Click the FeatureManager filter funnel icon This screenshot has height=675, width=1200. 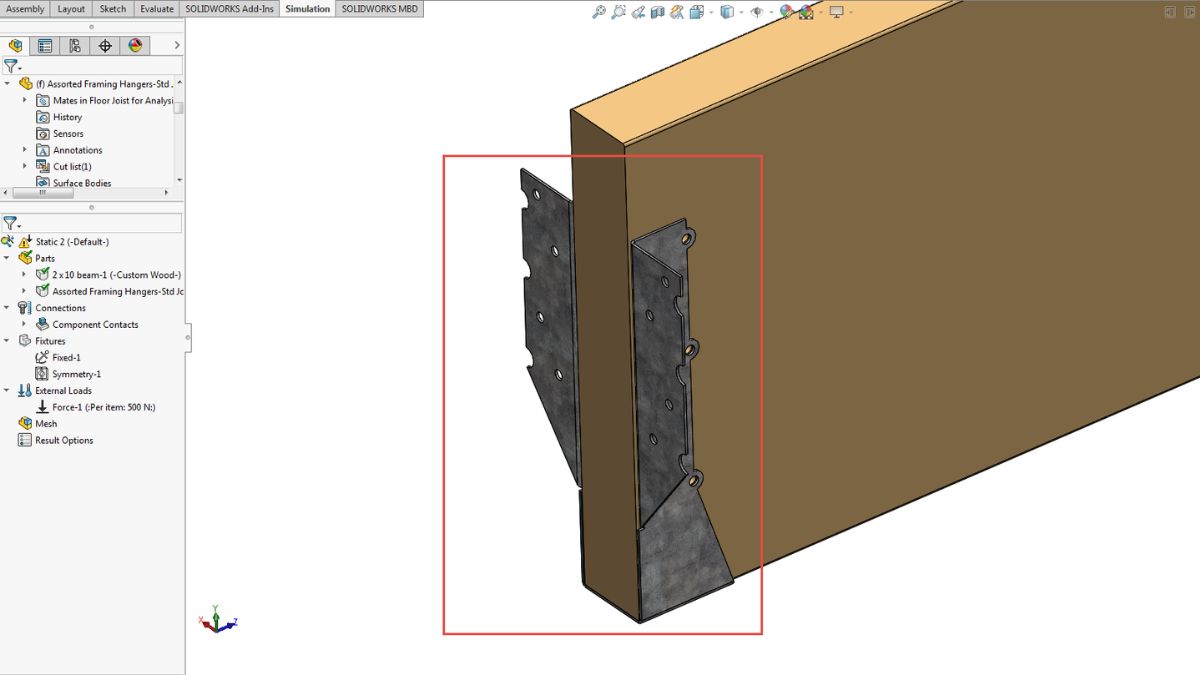[x=10, y=66]
